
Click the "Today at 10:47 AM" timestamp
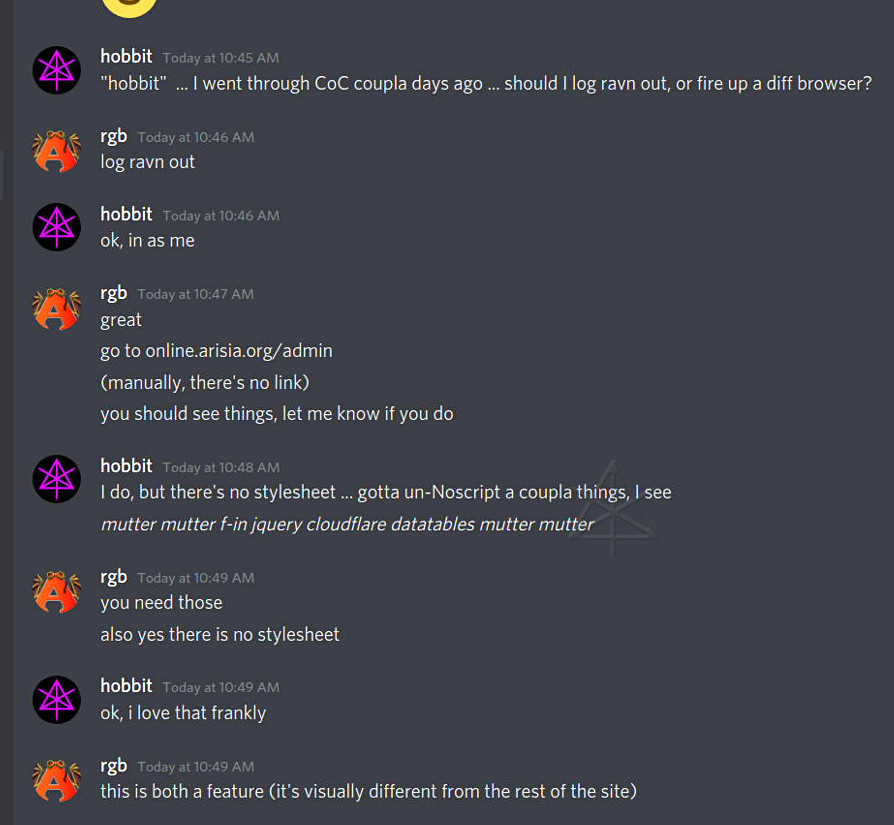(x=196, y=294)
